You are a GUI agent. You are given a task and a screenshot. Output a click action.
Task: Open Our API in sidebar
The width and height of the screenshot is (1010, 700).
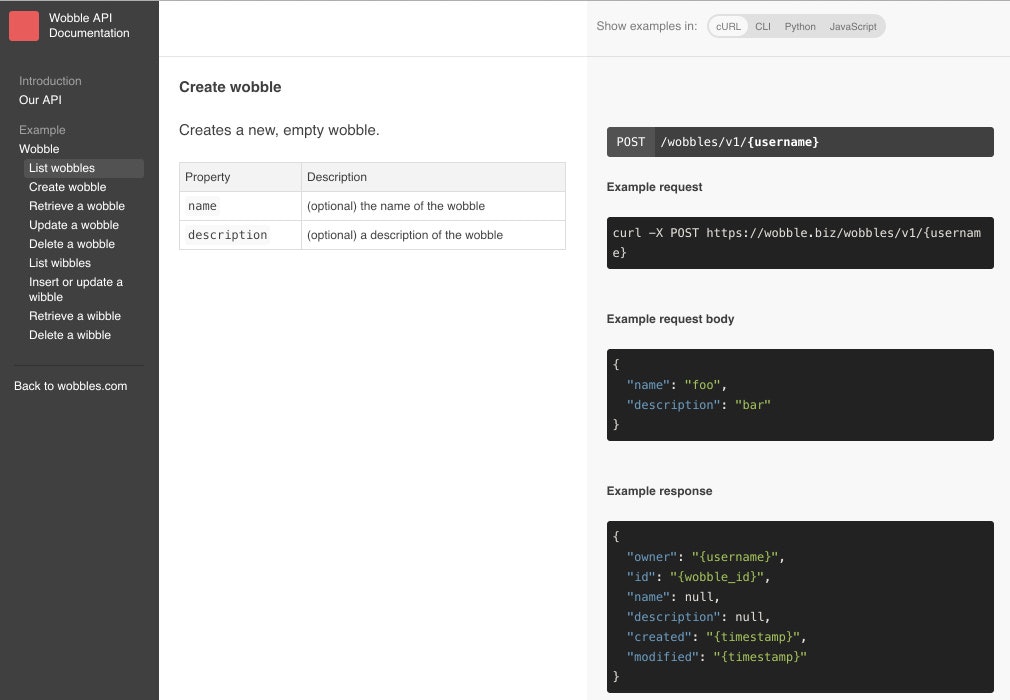coord(41,100)
